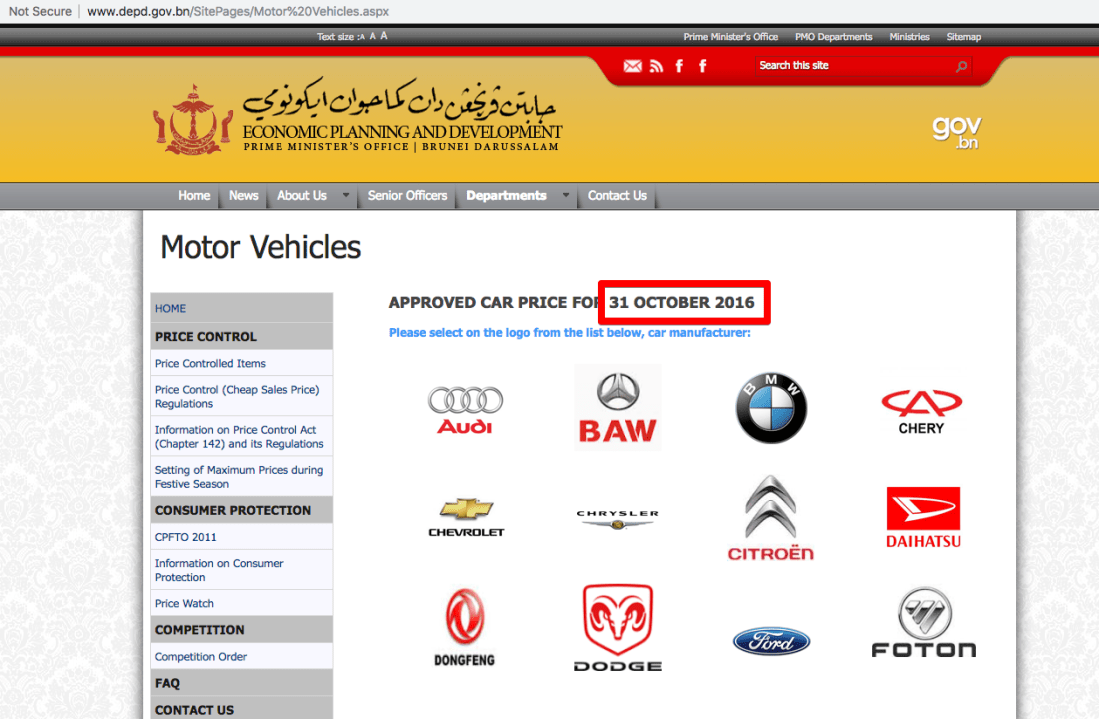Screen dimensions: 1099x719
Task: Click the search magnifier icon
Action: 960,66
